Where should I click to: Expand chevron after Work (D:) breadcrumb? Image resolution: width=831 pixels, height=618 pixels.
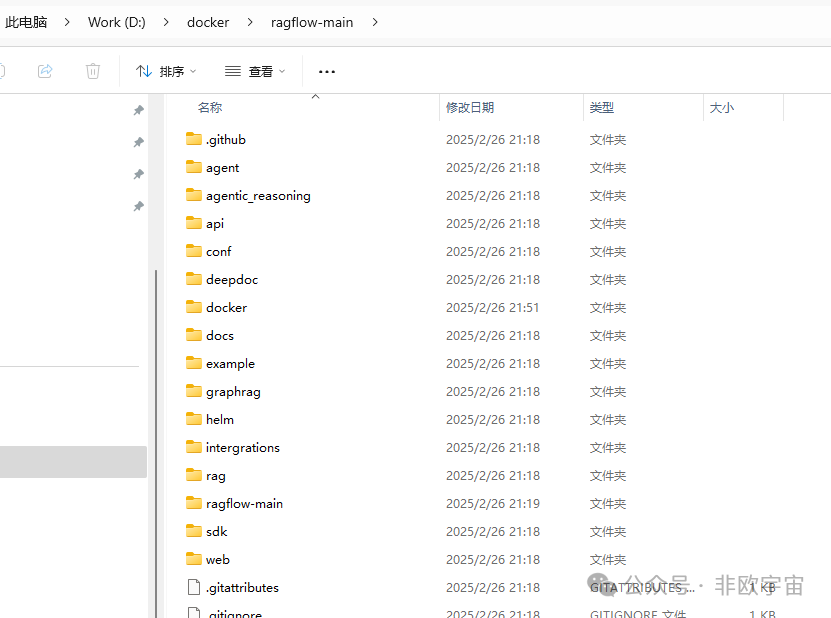coord(166,22)
